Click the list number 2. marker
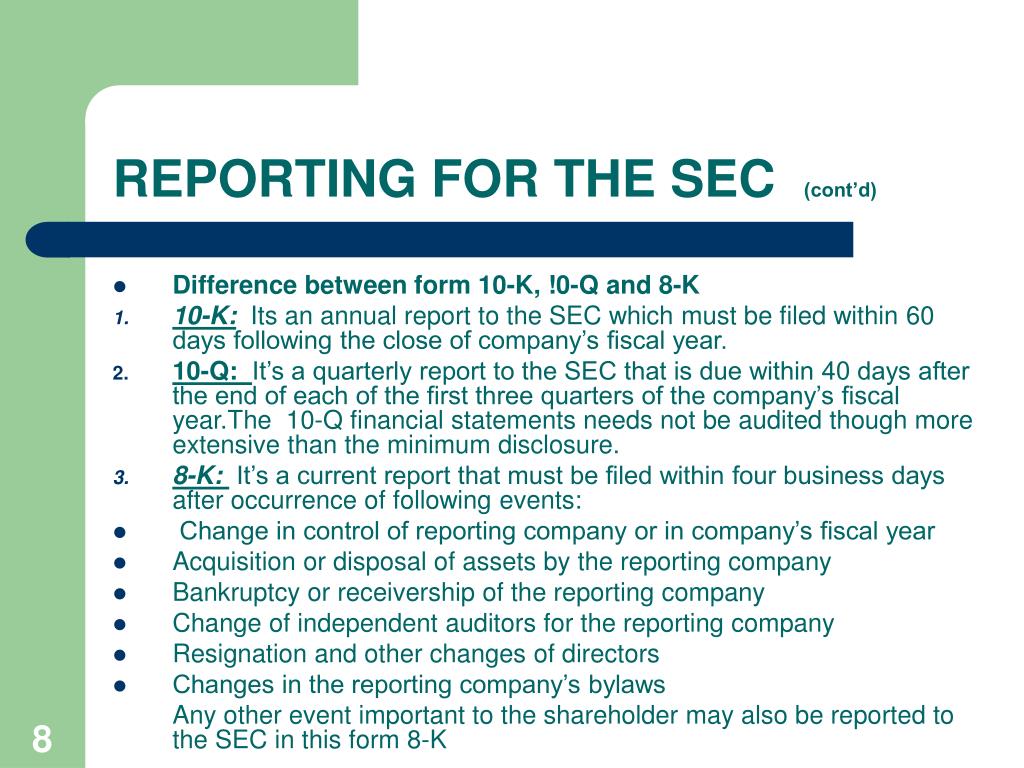Screen dimensions: 1024x768 click(121, 374)
